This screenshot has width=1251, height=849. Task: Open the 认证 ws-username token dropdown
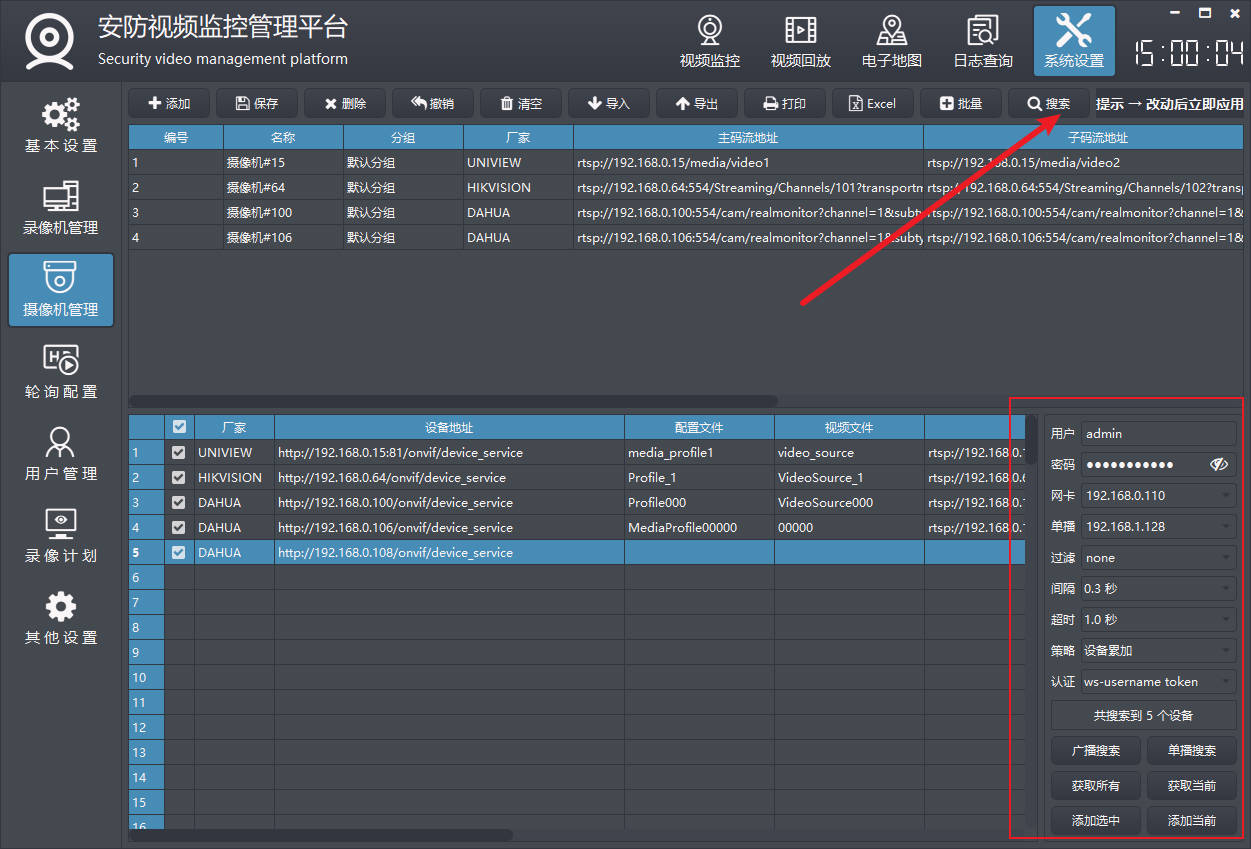pos(1158,682)
